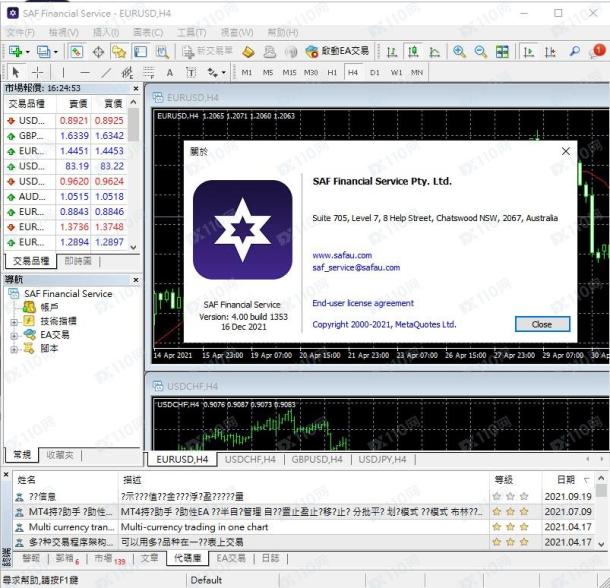
Task: Switch to H1 timeframe
Action: coord(332,72)
